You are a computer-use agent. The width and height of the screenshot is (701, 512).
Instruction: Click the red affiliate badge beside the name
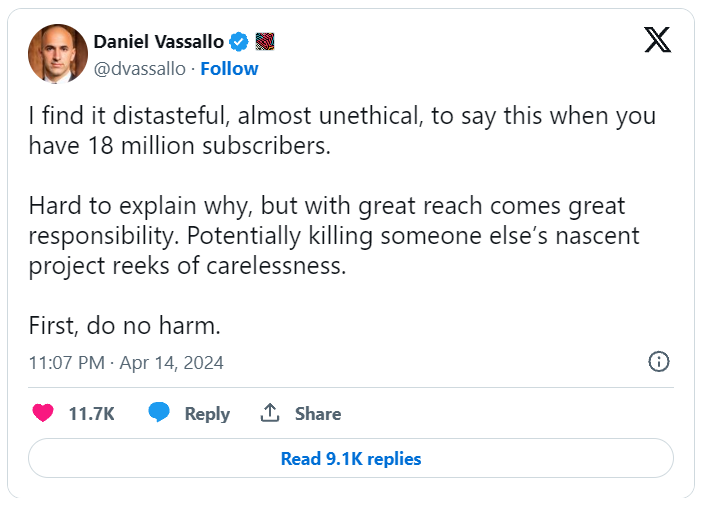(265, 42)
